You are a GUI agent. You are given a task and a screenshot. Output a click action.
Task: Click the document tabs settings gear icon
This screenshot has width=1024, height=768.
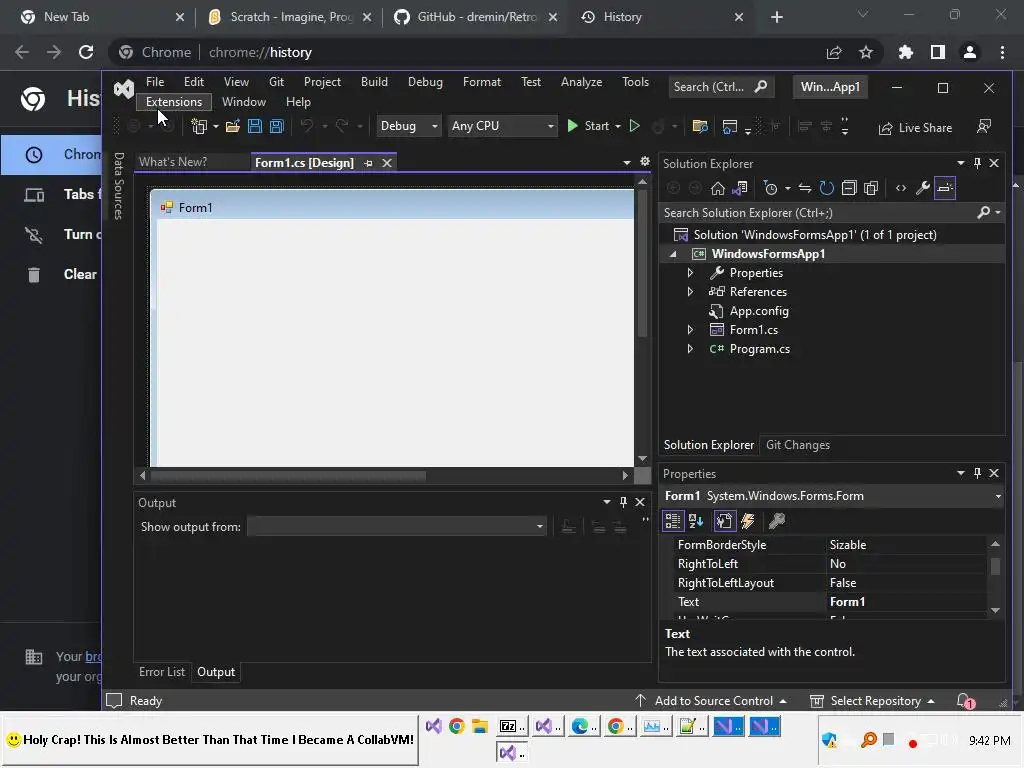click(x=645, y=161)
